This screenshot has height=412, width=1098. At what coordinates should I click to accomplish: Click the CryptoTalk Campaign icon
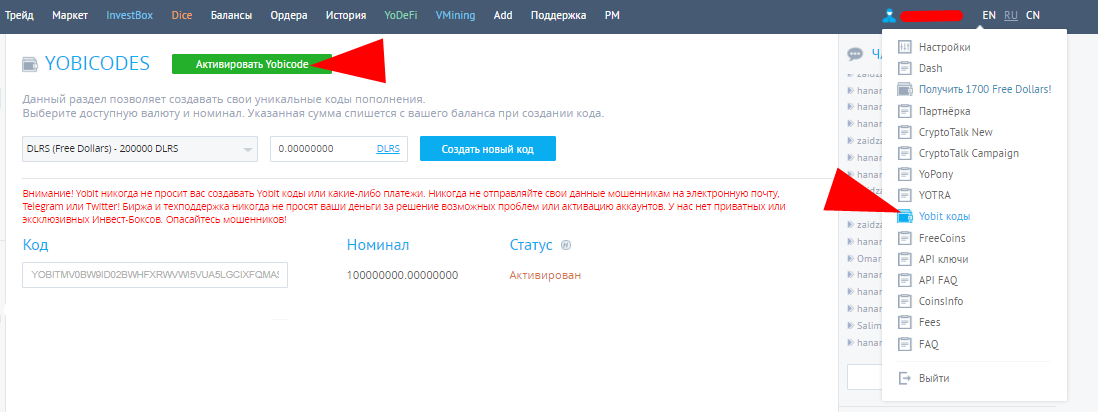point(905,153)
